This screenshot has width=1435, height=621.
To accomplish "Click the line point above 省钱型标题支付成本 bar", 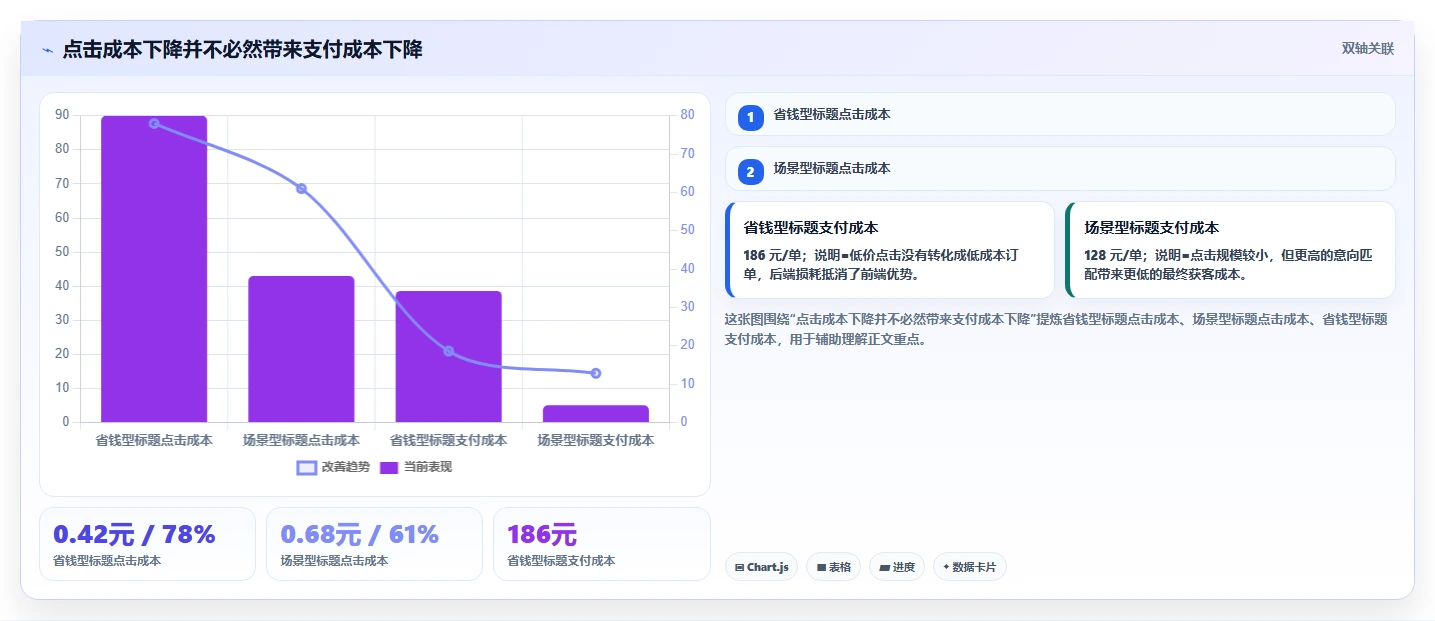I will 448,351.
